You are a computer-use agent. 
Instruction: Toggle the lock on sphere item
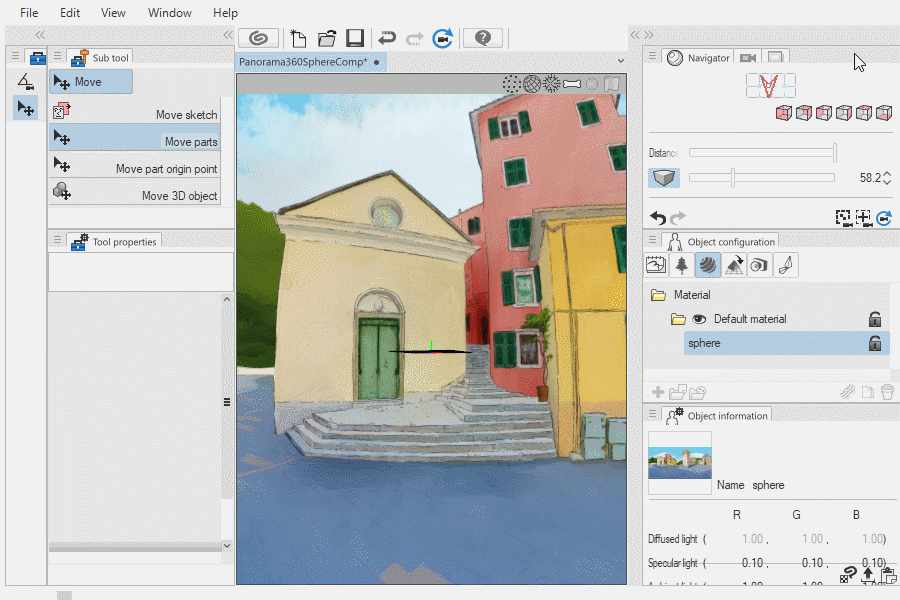click(875, 343)
